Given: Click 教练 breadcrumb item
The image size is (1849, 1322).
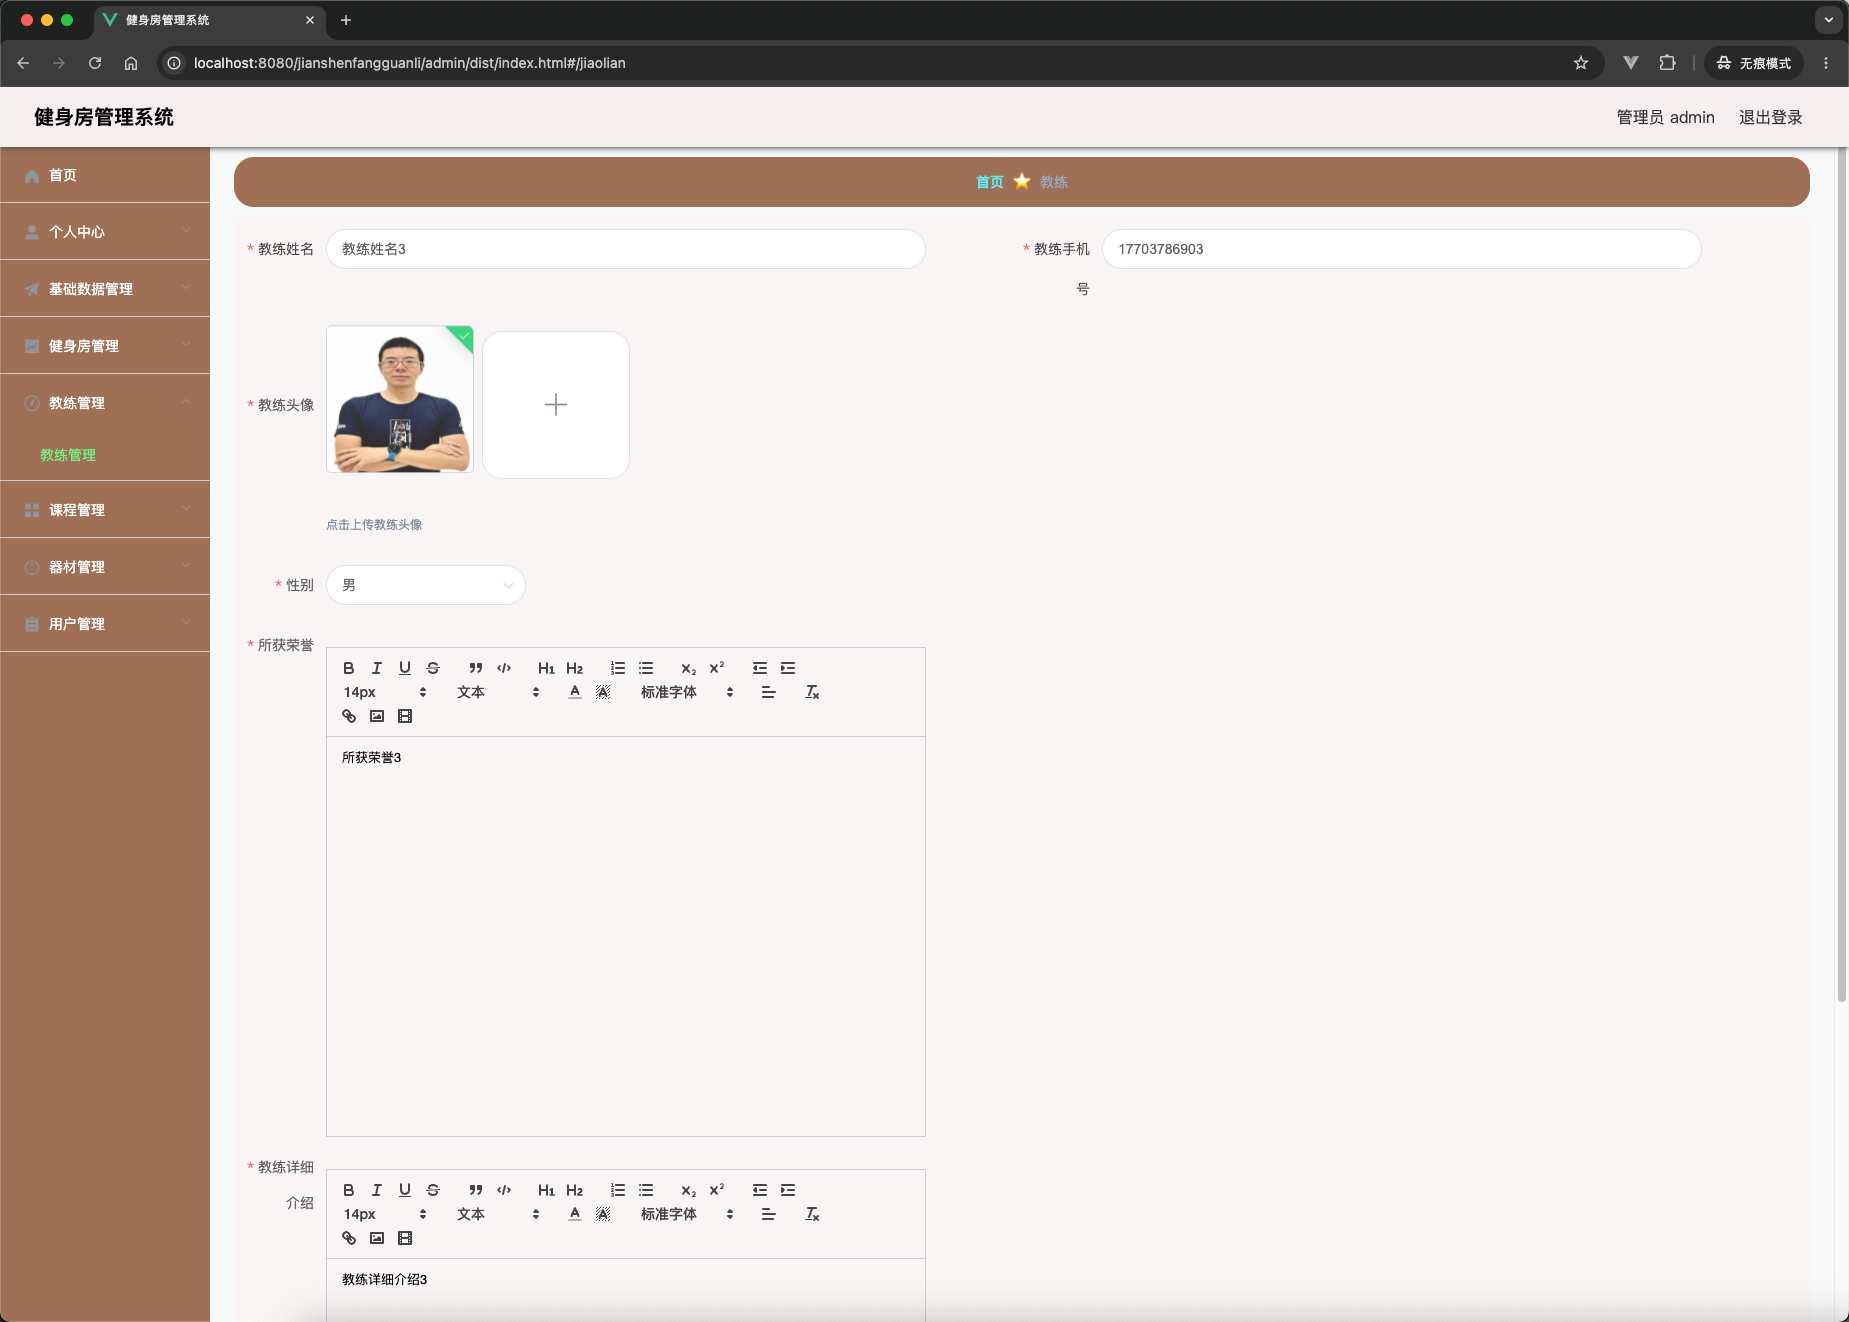Looking at the screenshot, I should pyautogui.click(x=1054, y=182).
